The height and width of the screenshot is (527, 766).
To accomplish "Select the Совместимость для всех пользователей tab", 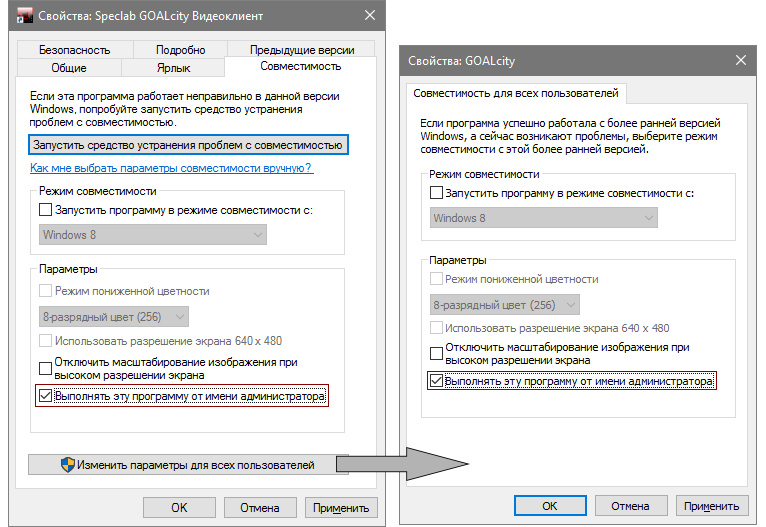I will click(x=516, y=93).
